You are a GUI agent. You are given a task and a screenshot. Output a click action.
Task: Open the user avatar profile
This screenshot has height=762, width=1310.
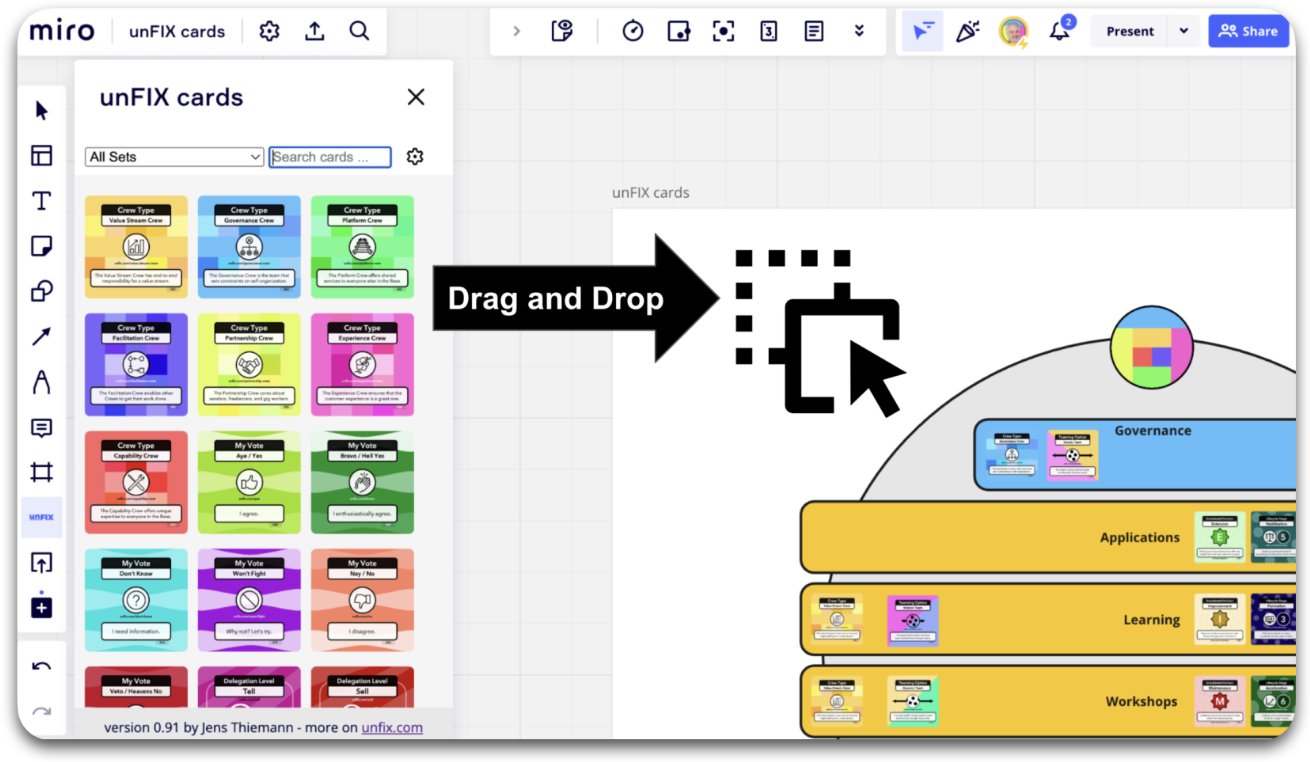point(1013,31)
